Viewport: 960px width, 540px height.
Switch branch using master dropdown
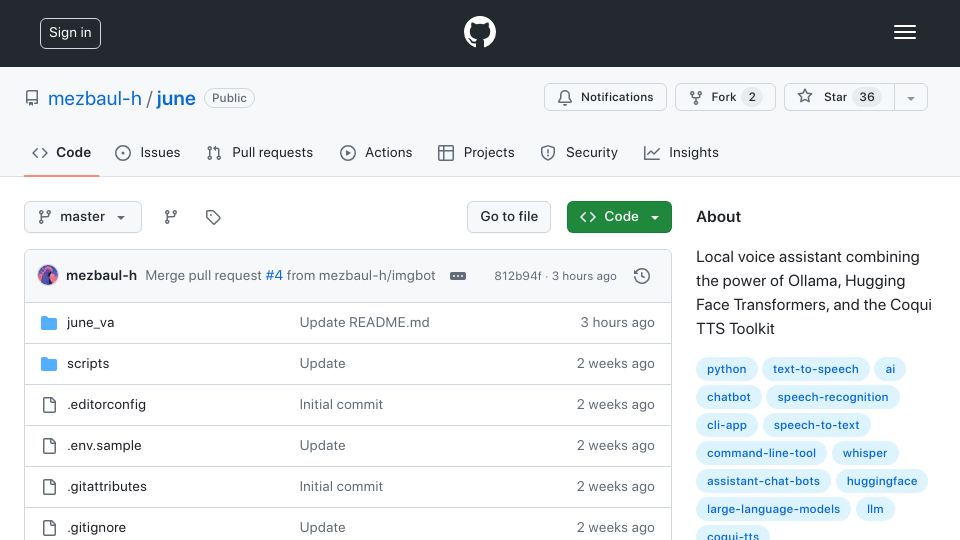(83, 217)
